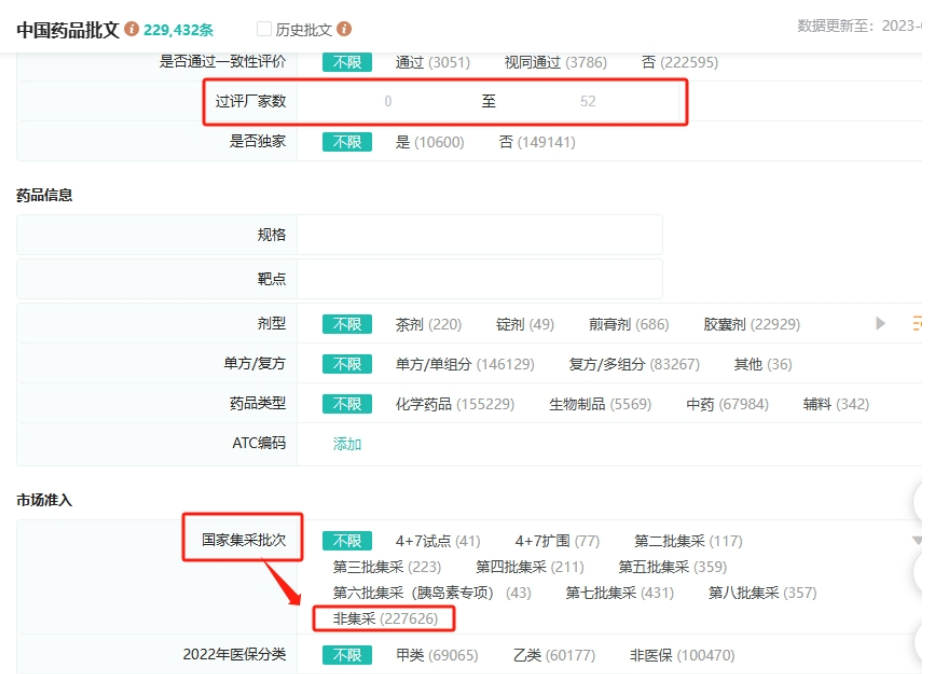
Task: Filter by 第三批集采 (223)
Action: 387,567
